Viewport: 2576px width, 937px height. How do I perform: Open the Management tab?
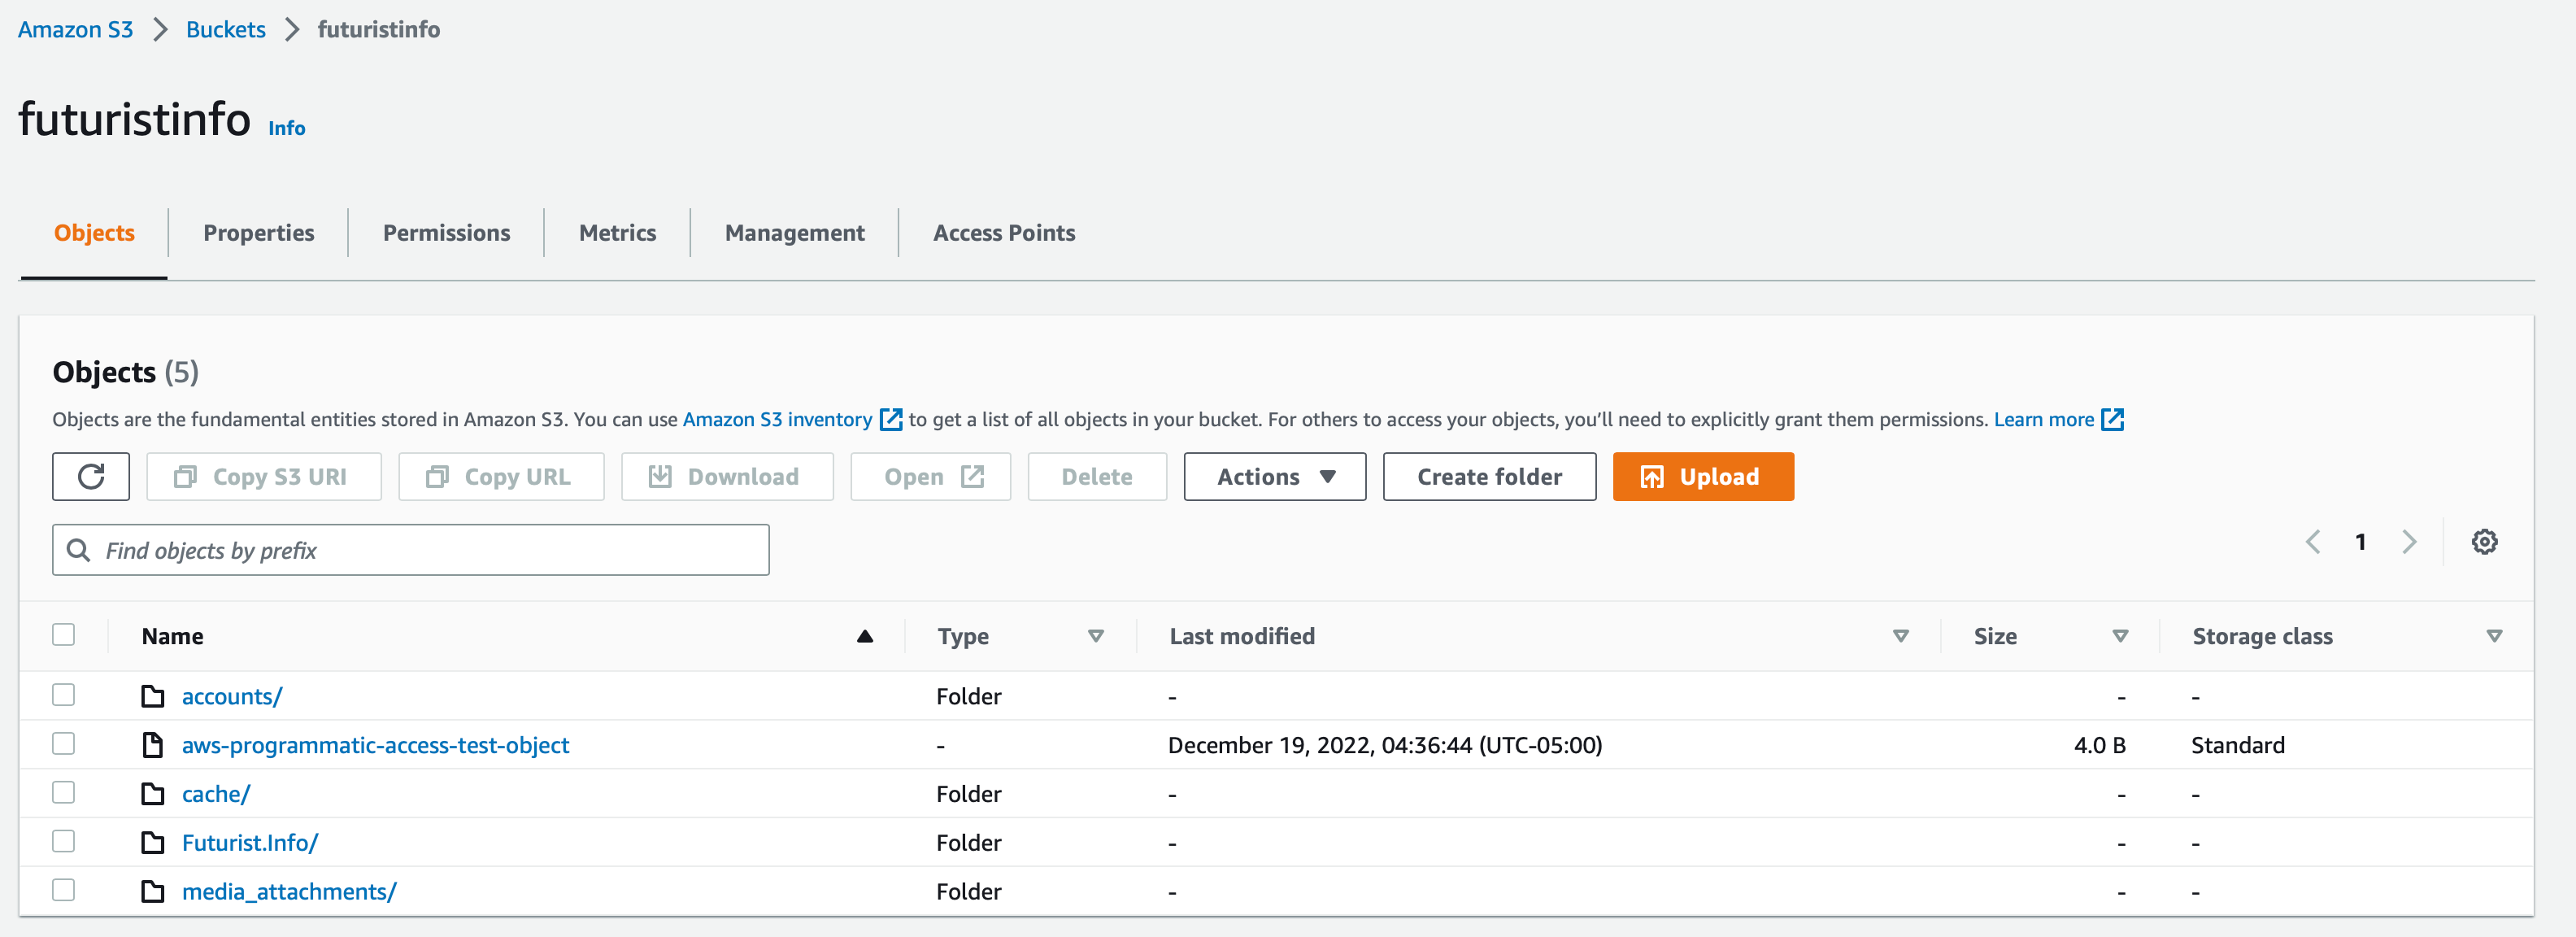coord(794,233)
